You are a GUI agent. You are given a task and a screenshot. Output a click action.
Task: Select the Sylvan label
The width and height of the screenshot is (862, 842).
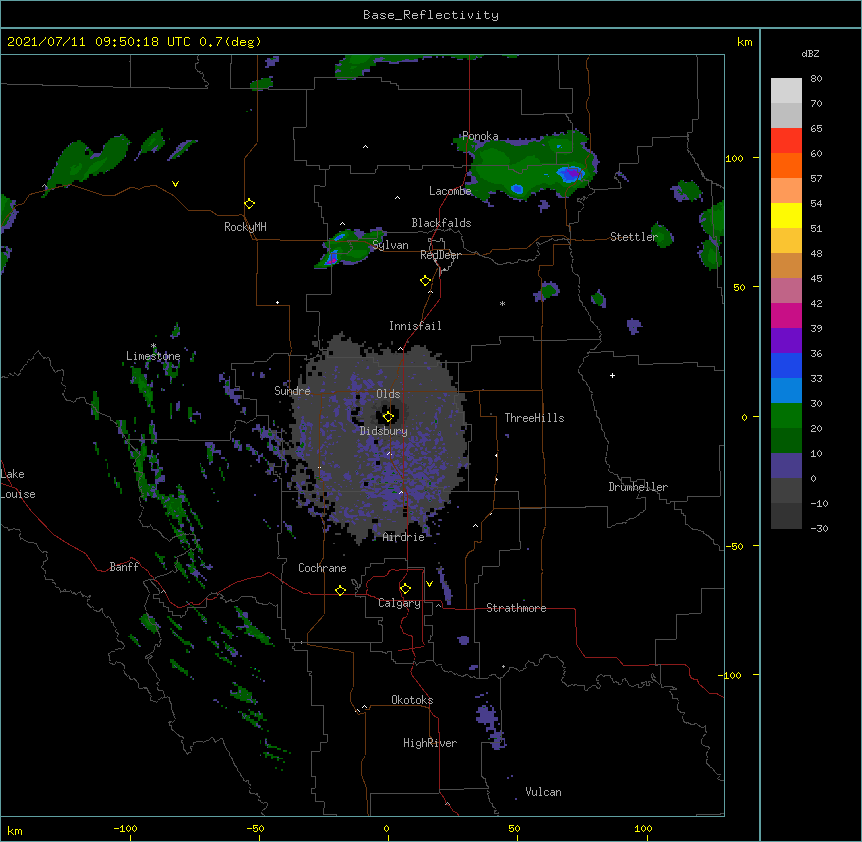[390, 245]
